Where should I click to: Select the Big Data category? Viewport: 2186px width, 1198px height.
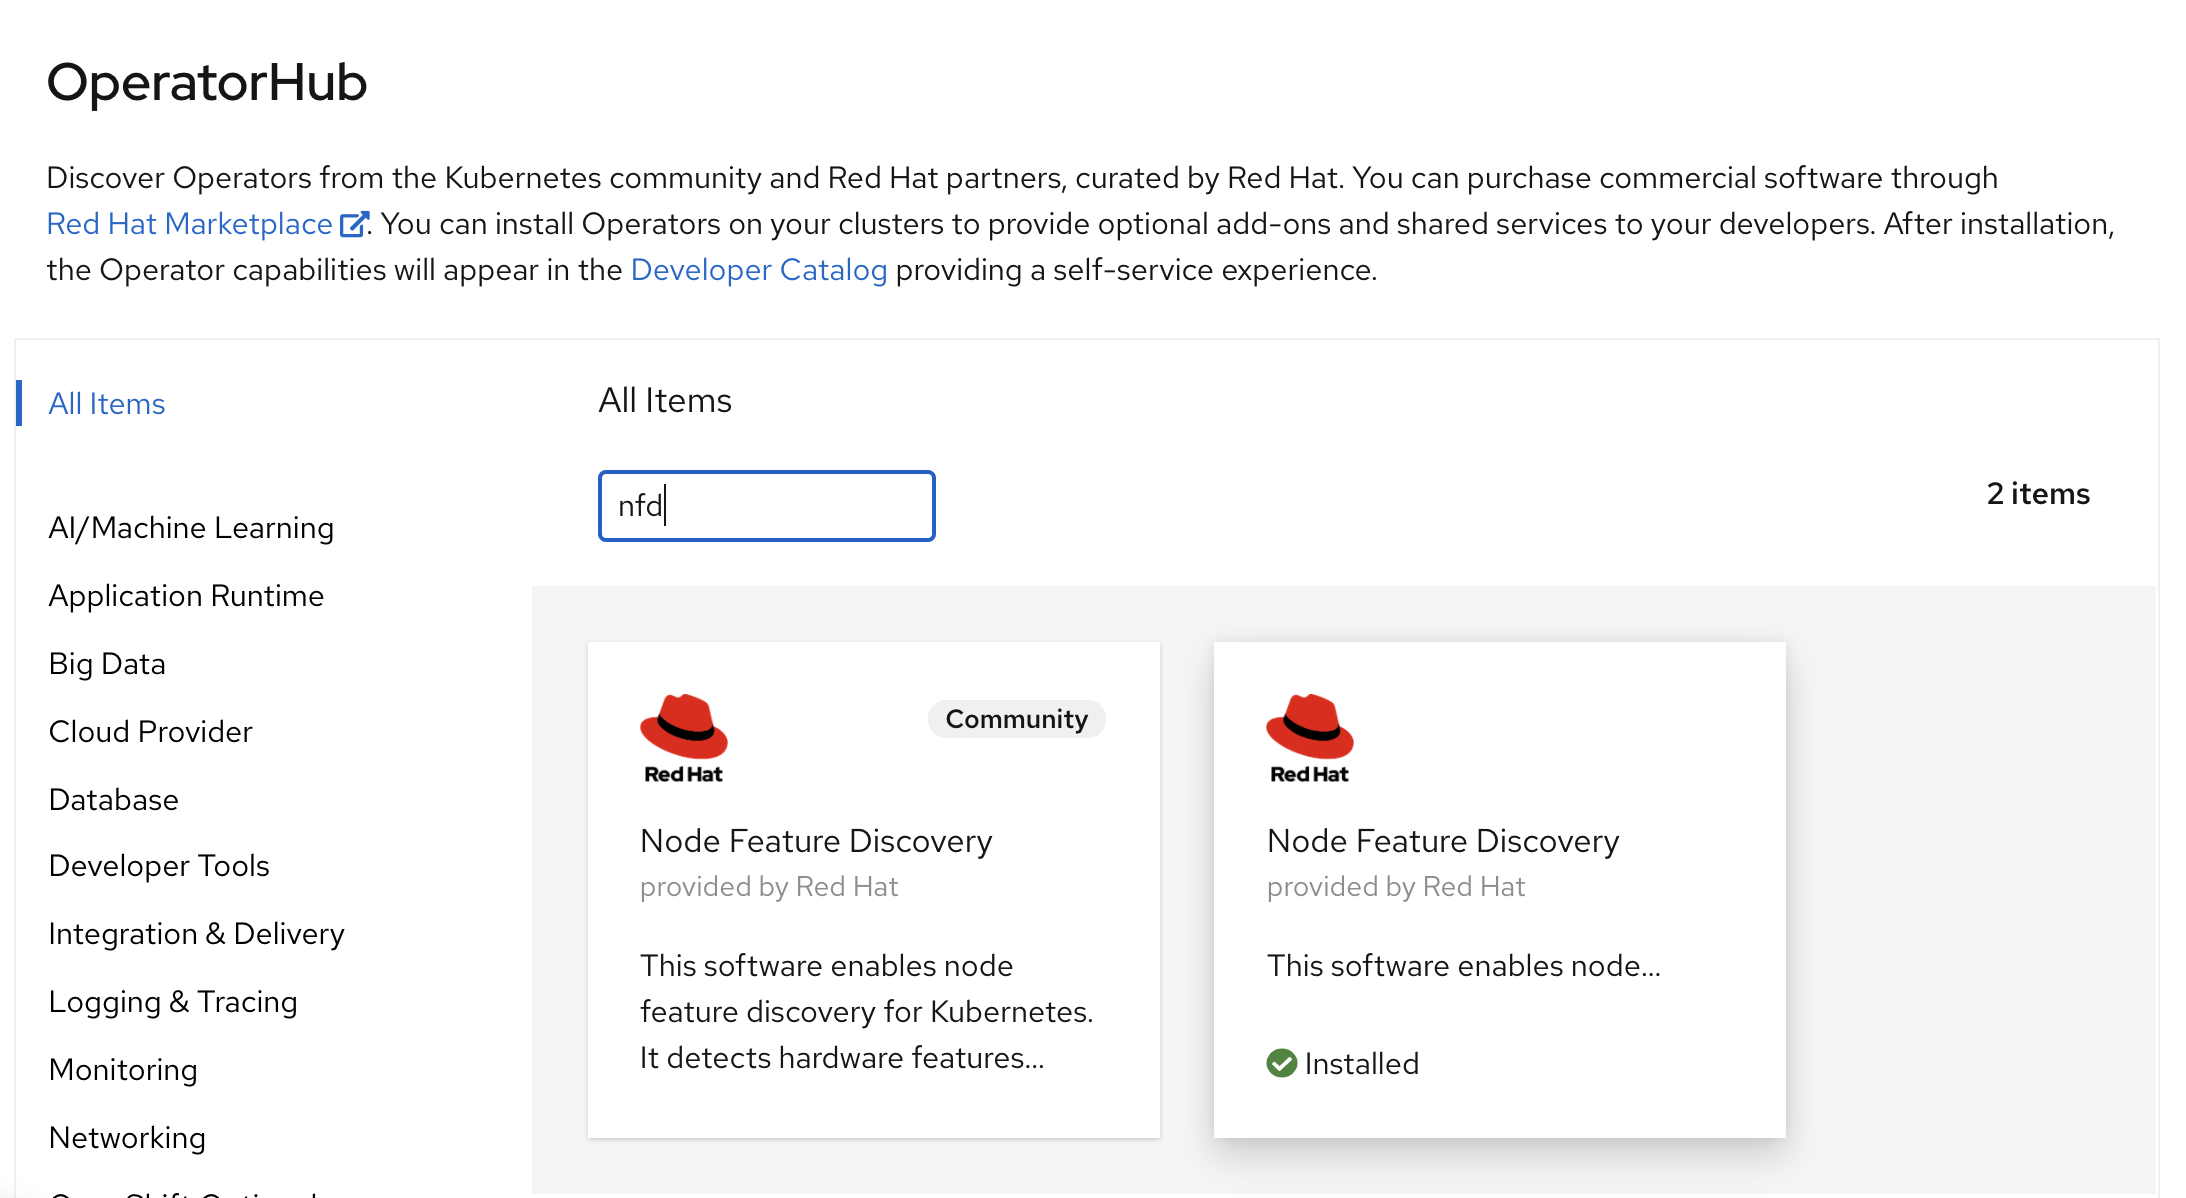click(107, 664)
